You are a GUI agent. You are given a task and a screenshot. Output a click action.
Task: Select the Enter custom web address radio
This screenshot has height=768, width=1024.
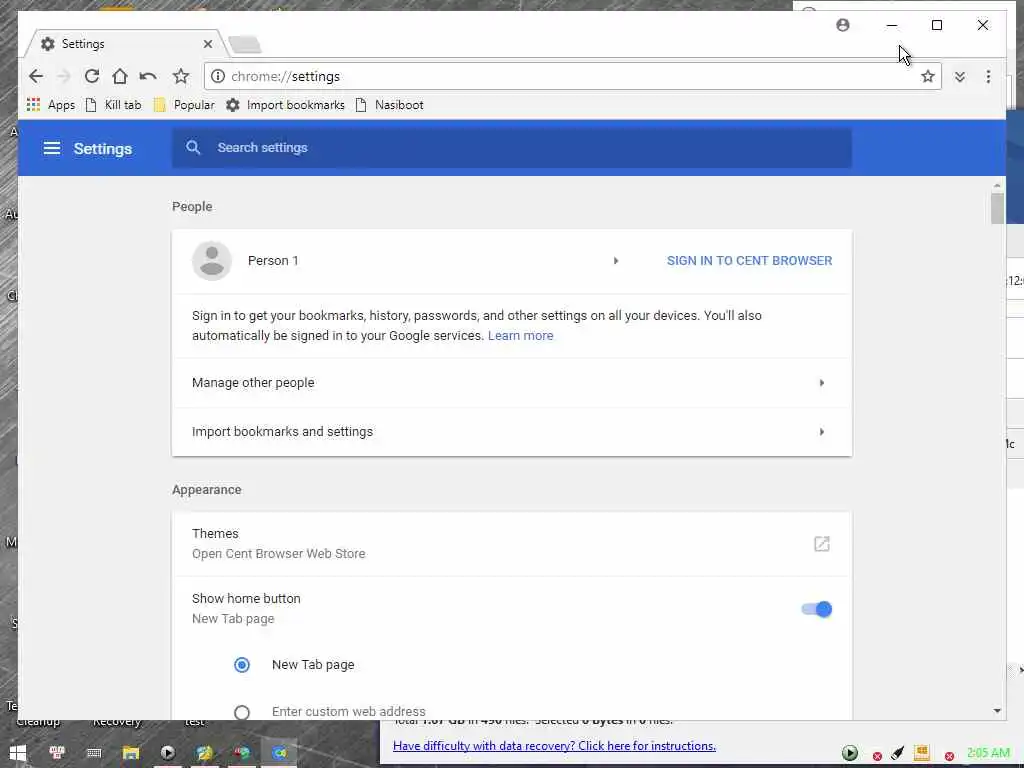[242, 712]
